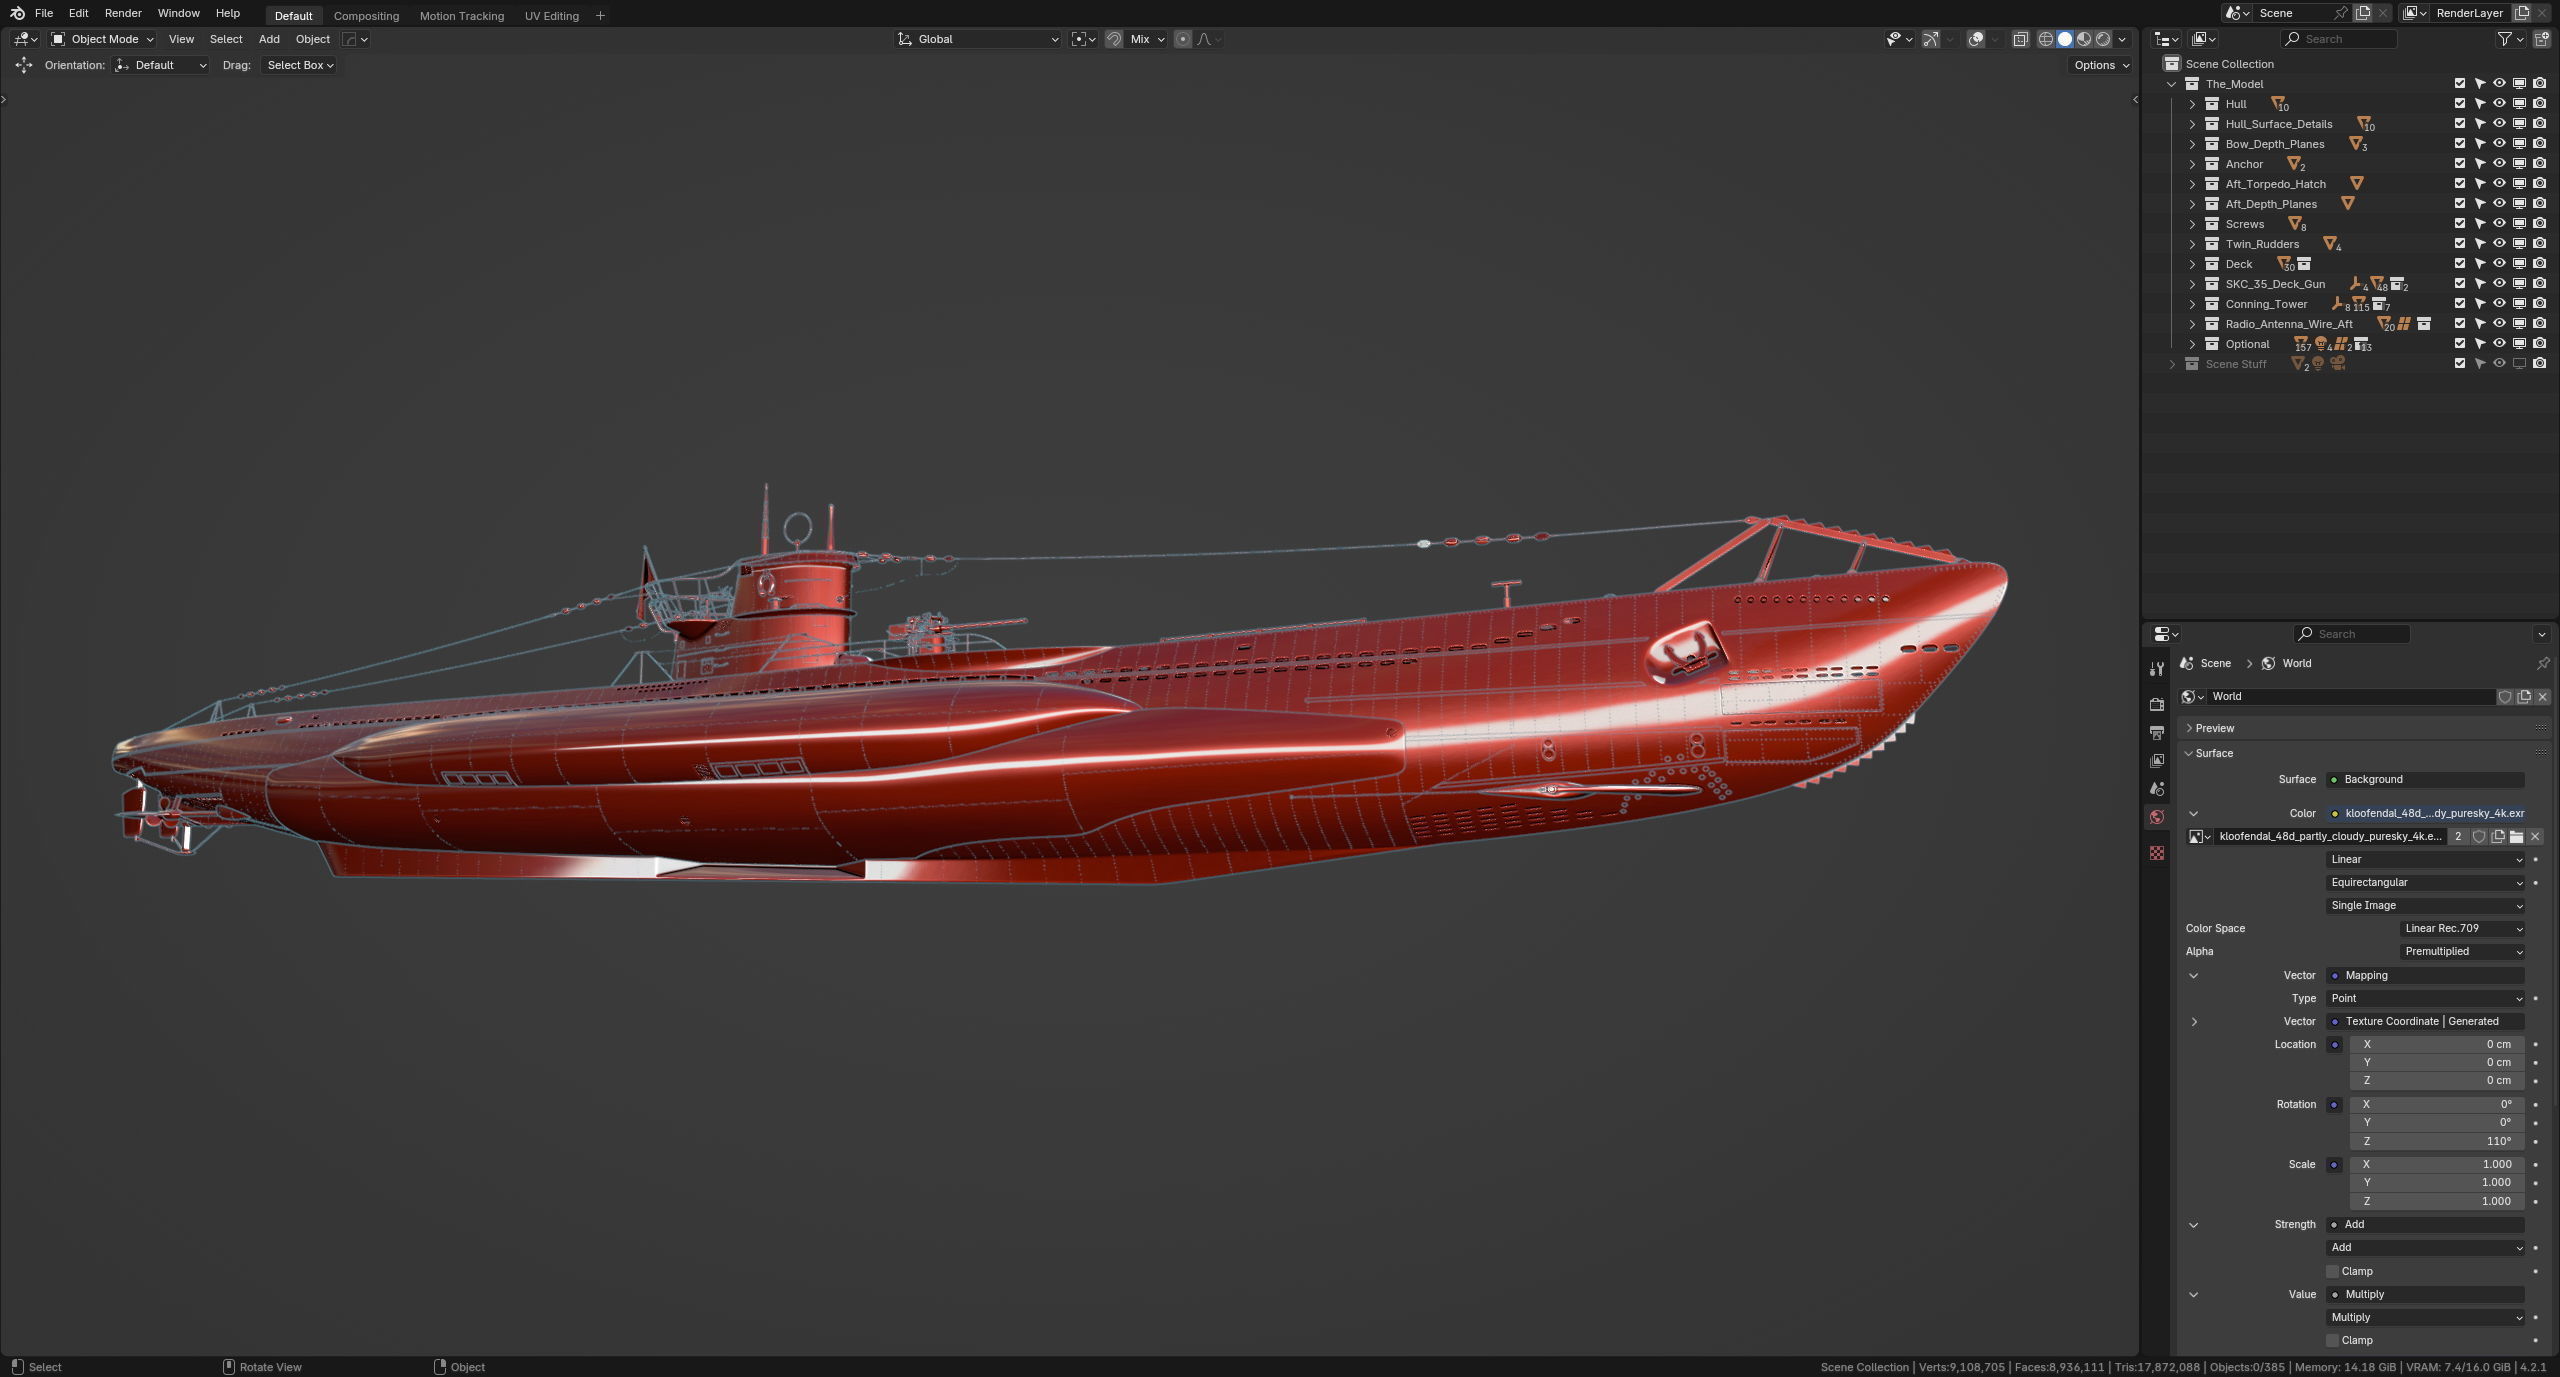Enable Clamp under Value Multiply

click(2332, 1340)
